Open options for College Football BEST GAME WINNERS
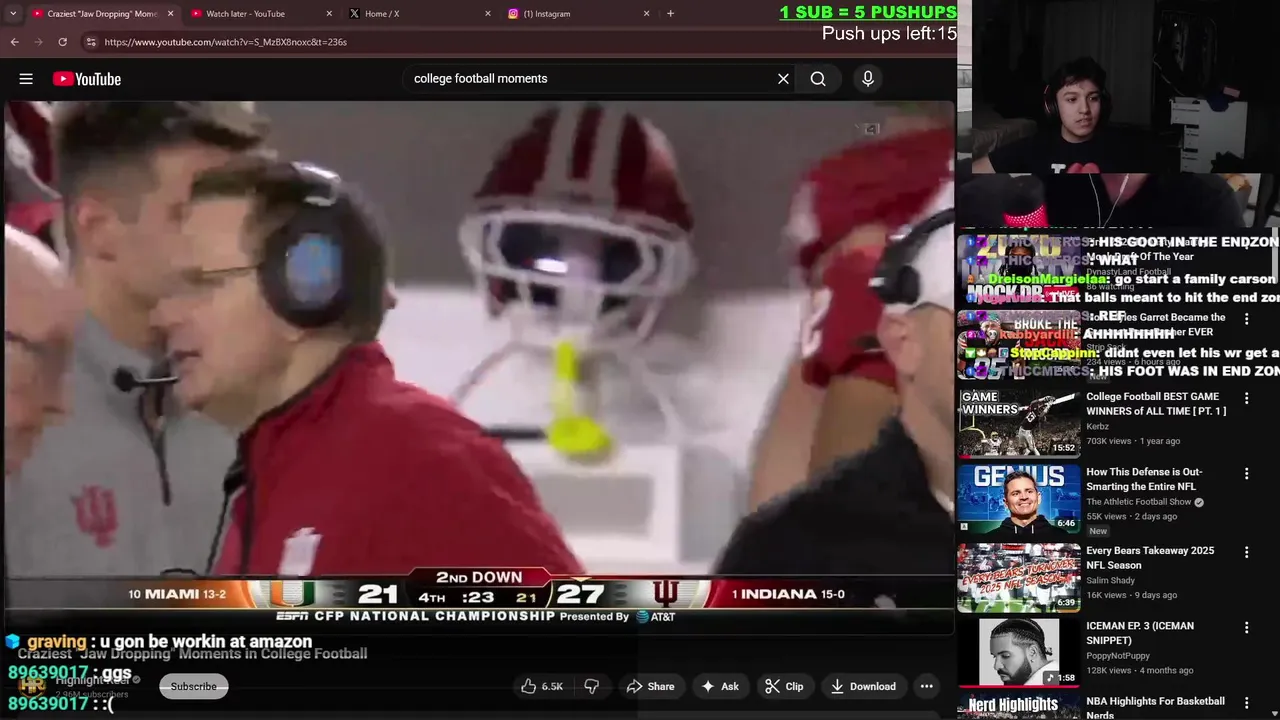This screenshot has width=1280, height=720. pyautogui.click(x=1246, y=398)
